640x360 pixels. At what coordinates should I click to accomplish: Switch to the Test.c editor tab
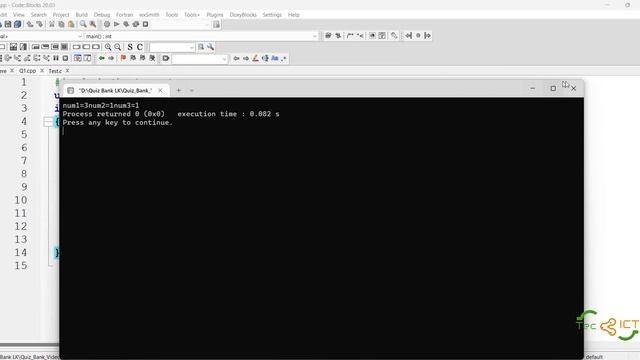(x=55, y=71)
